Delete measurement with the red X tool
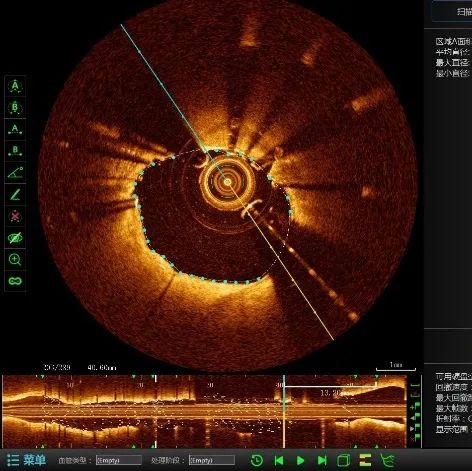Image resolution: width=472 pixels, height=471 pixels. (x=15, y=216)
